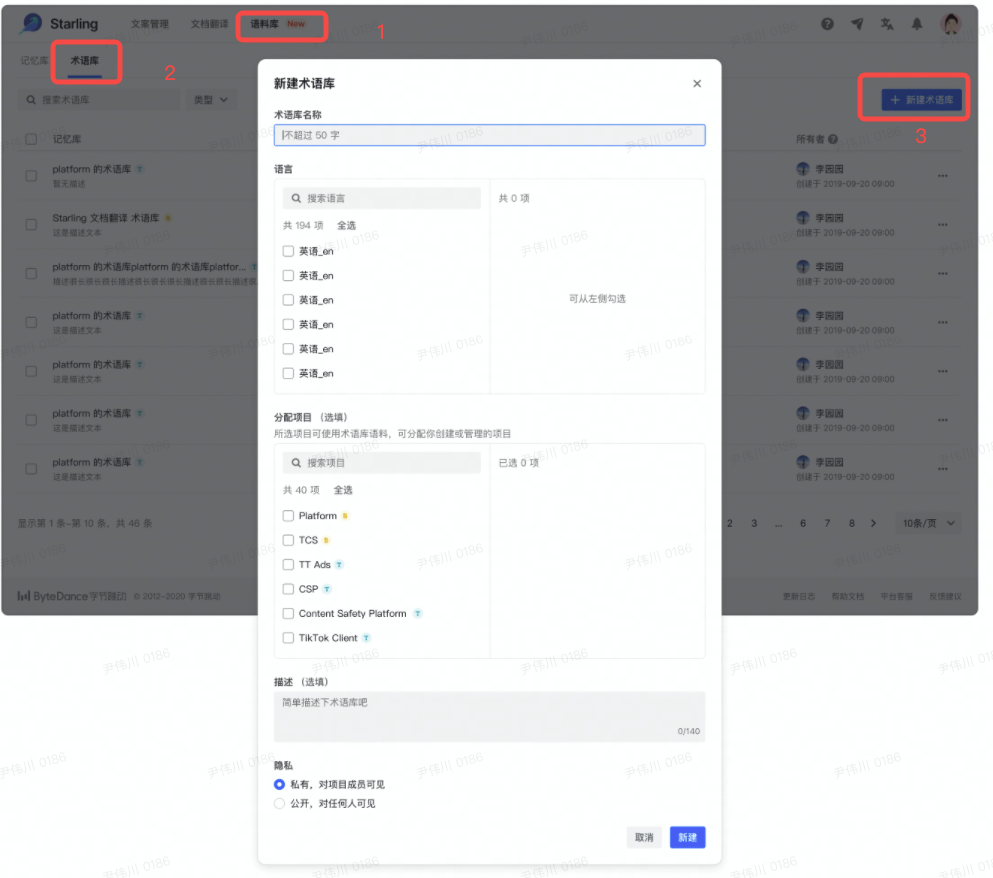Open the 文档翻译 menu item
Screen dimensions: 993x878
click(x=209, y=24)
